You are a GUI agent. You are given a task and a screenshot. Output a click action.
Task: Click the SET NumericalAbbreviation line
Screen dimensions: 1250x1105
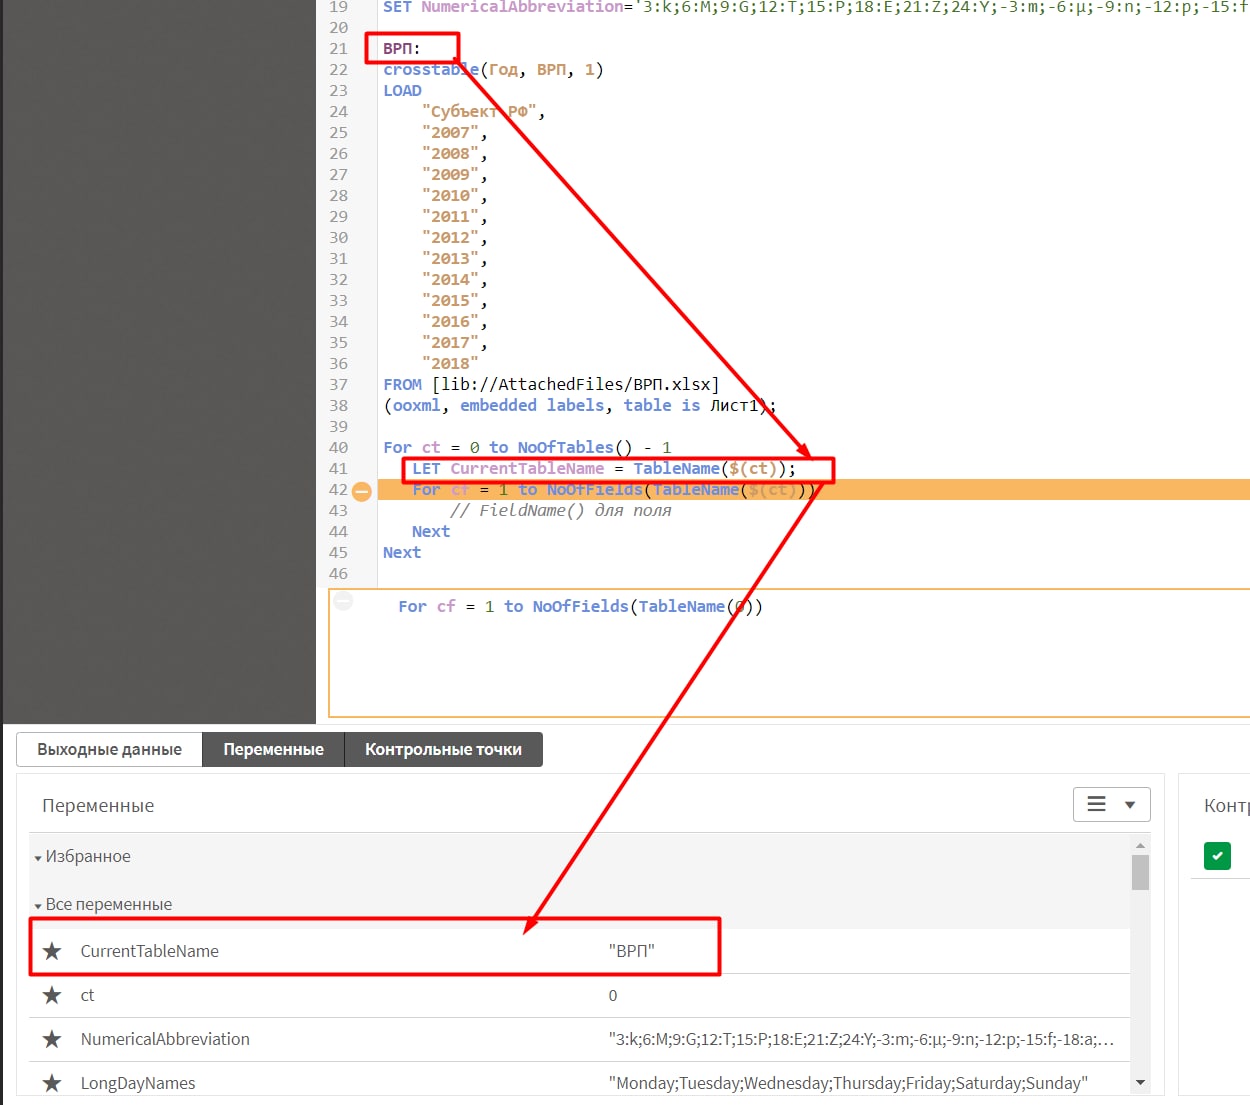click(x=815, y=7)
